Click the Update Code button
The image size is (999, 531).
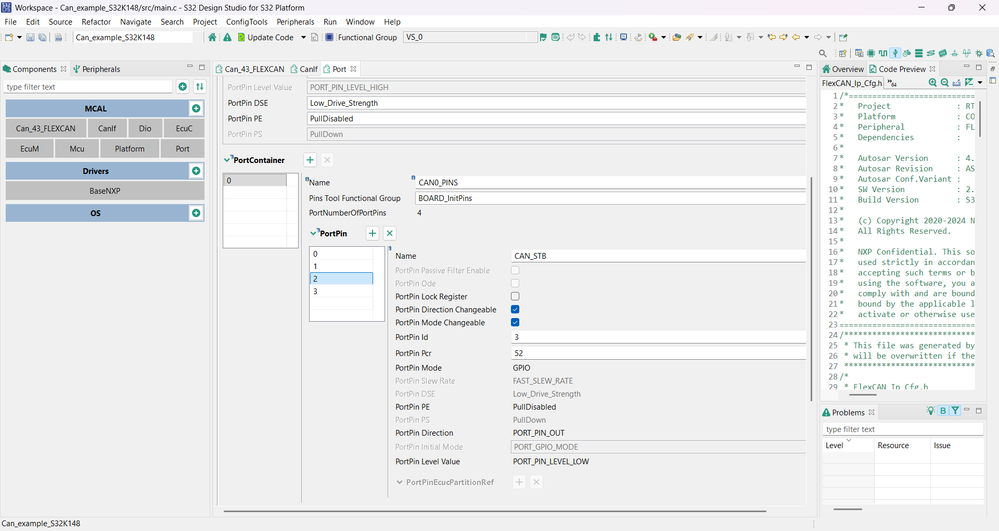coord(266,37)
